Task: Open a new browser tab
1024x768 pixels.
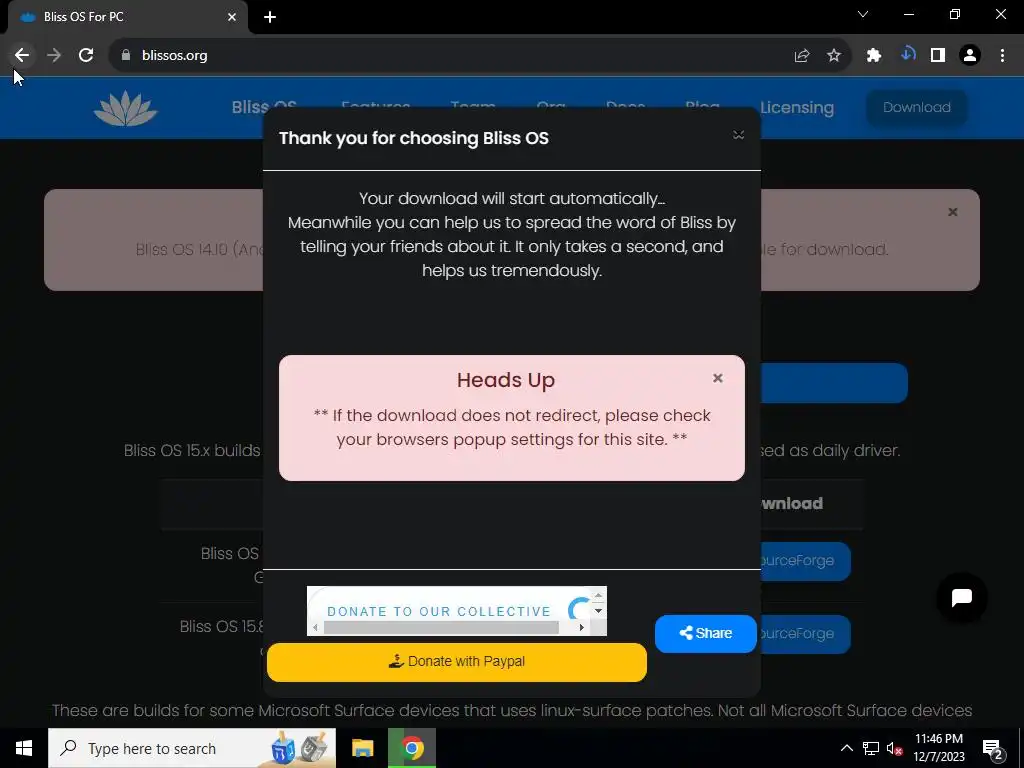Action: (x=270, y=17)
